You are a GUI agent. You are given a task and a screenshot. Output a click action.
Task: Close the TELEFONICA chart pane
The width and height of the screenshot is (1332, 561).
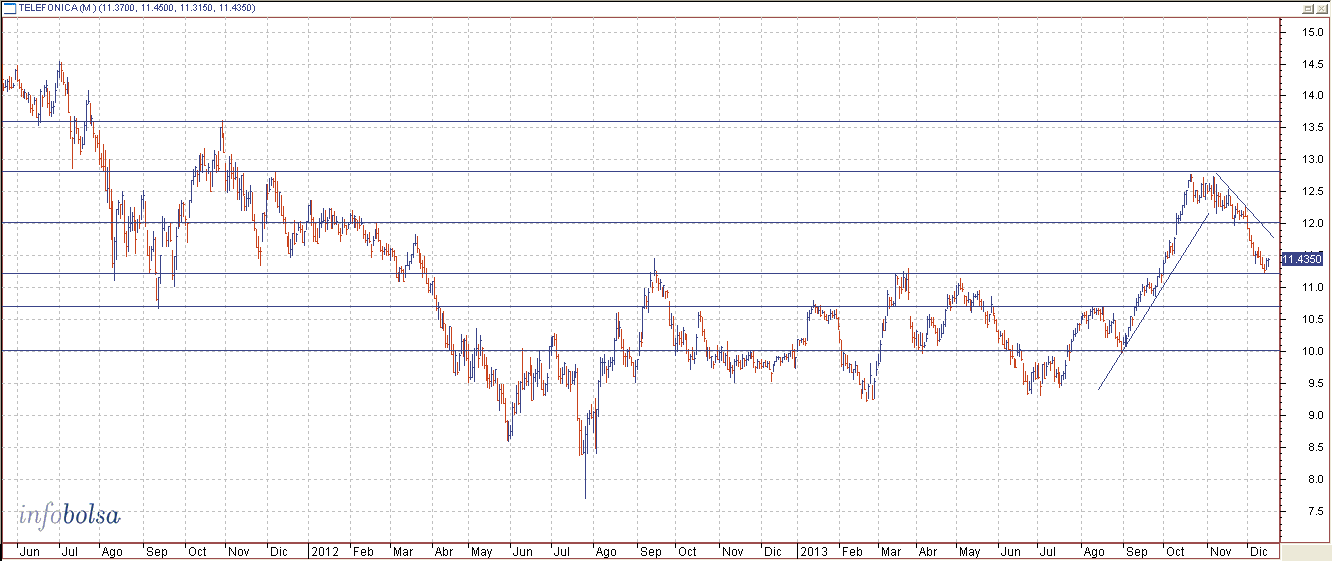coord(1321,7)
